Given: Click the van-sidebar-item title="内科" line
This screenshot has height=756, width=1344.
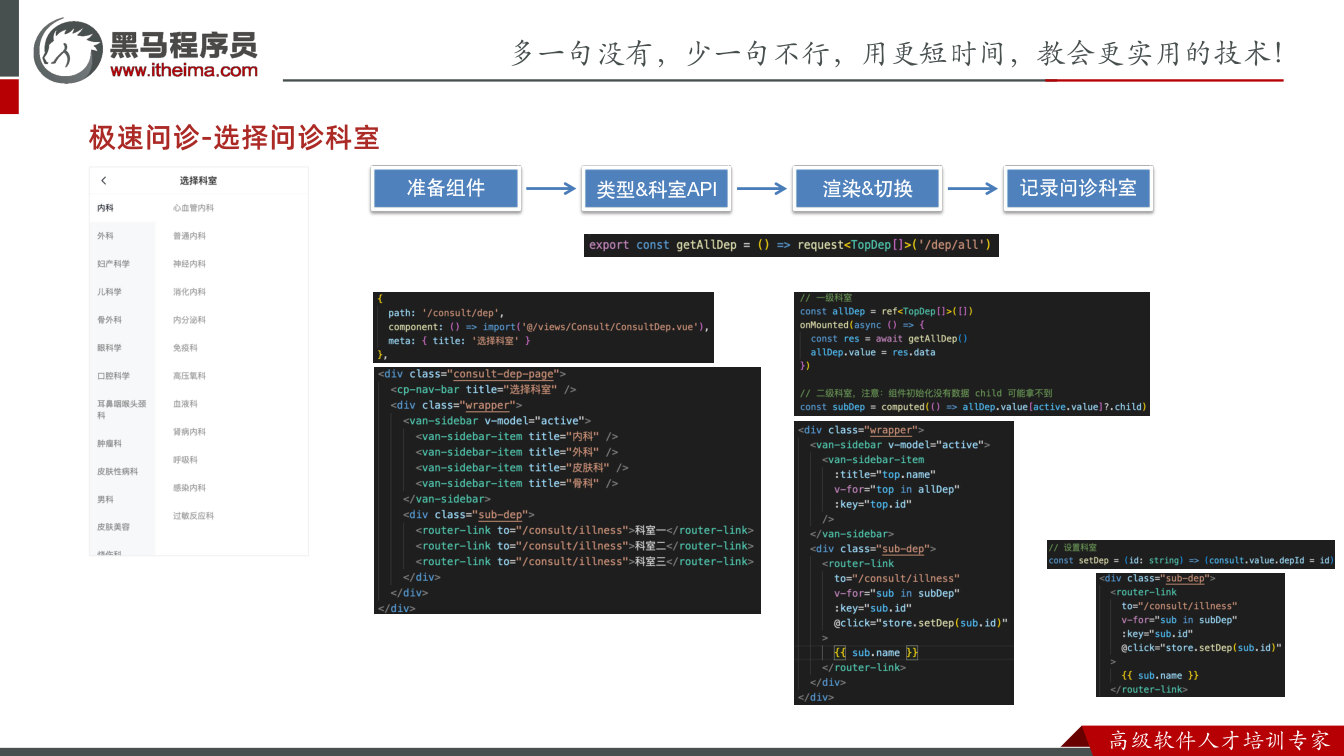Looking at the screenshot, I should [x=517, y=436].
